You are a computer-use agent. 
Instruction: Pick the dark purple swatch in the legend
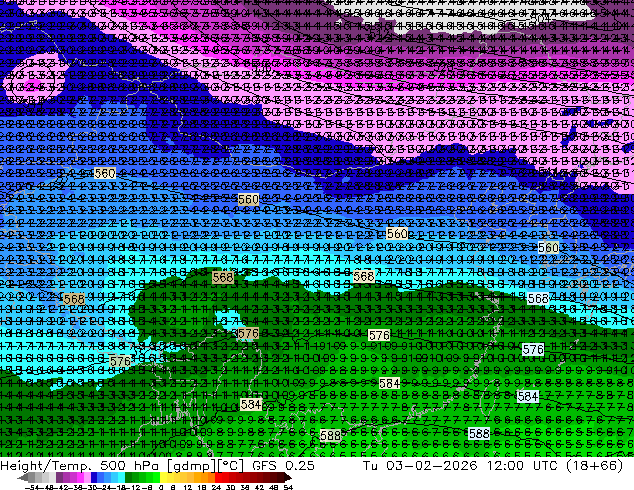59,478
